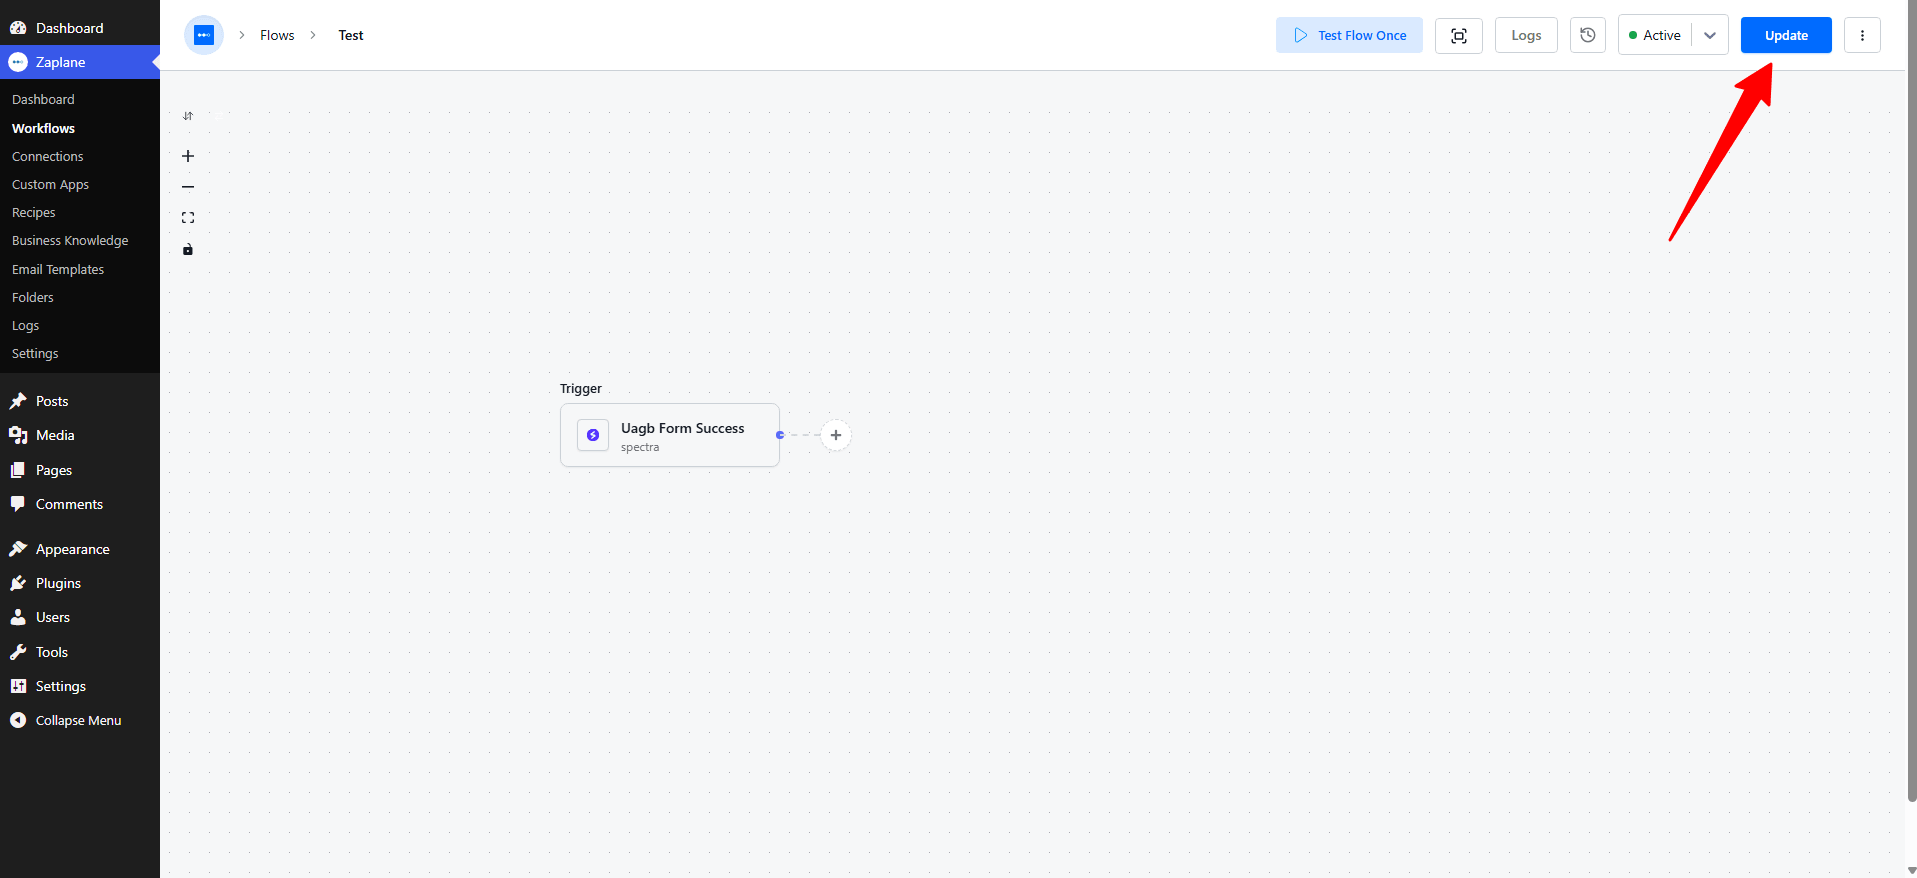This screenshot has height=878, width=1917.
Task: Open the version history clock icon
Action: [x=1588, y=35]
